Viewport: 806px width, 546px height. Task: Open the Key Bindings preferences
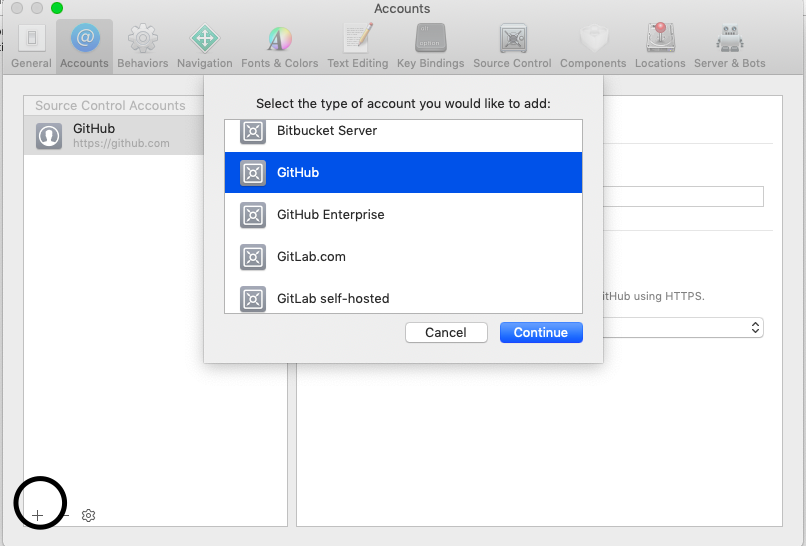pyautogui.click(x=430, y=46)
